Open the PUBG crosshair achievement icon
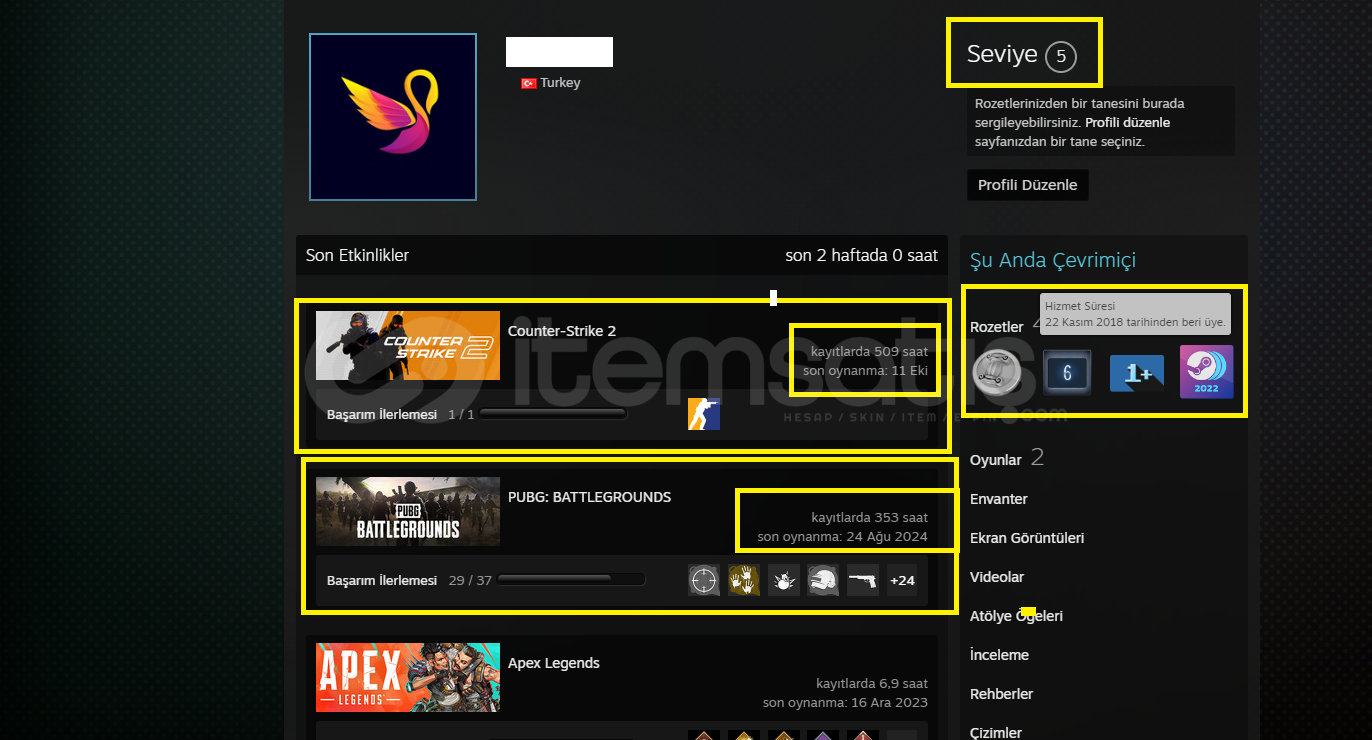Viewport: 1372px width, 740px height. click(x=704, y=580)
